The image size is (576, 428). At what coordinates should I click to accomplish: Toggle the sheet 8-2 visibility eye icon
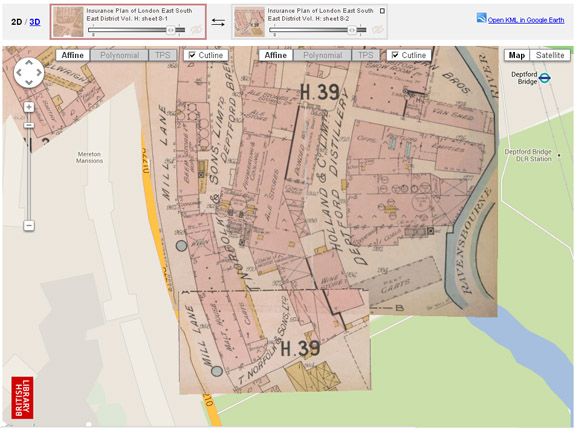(377, 29)
